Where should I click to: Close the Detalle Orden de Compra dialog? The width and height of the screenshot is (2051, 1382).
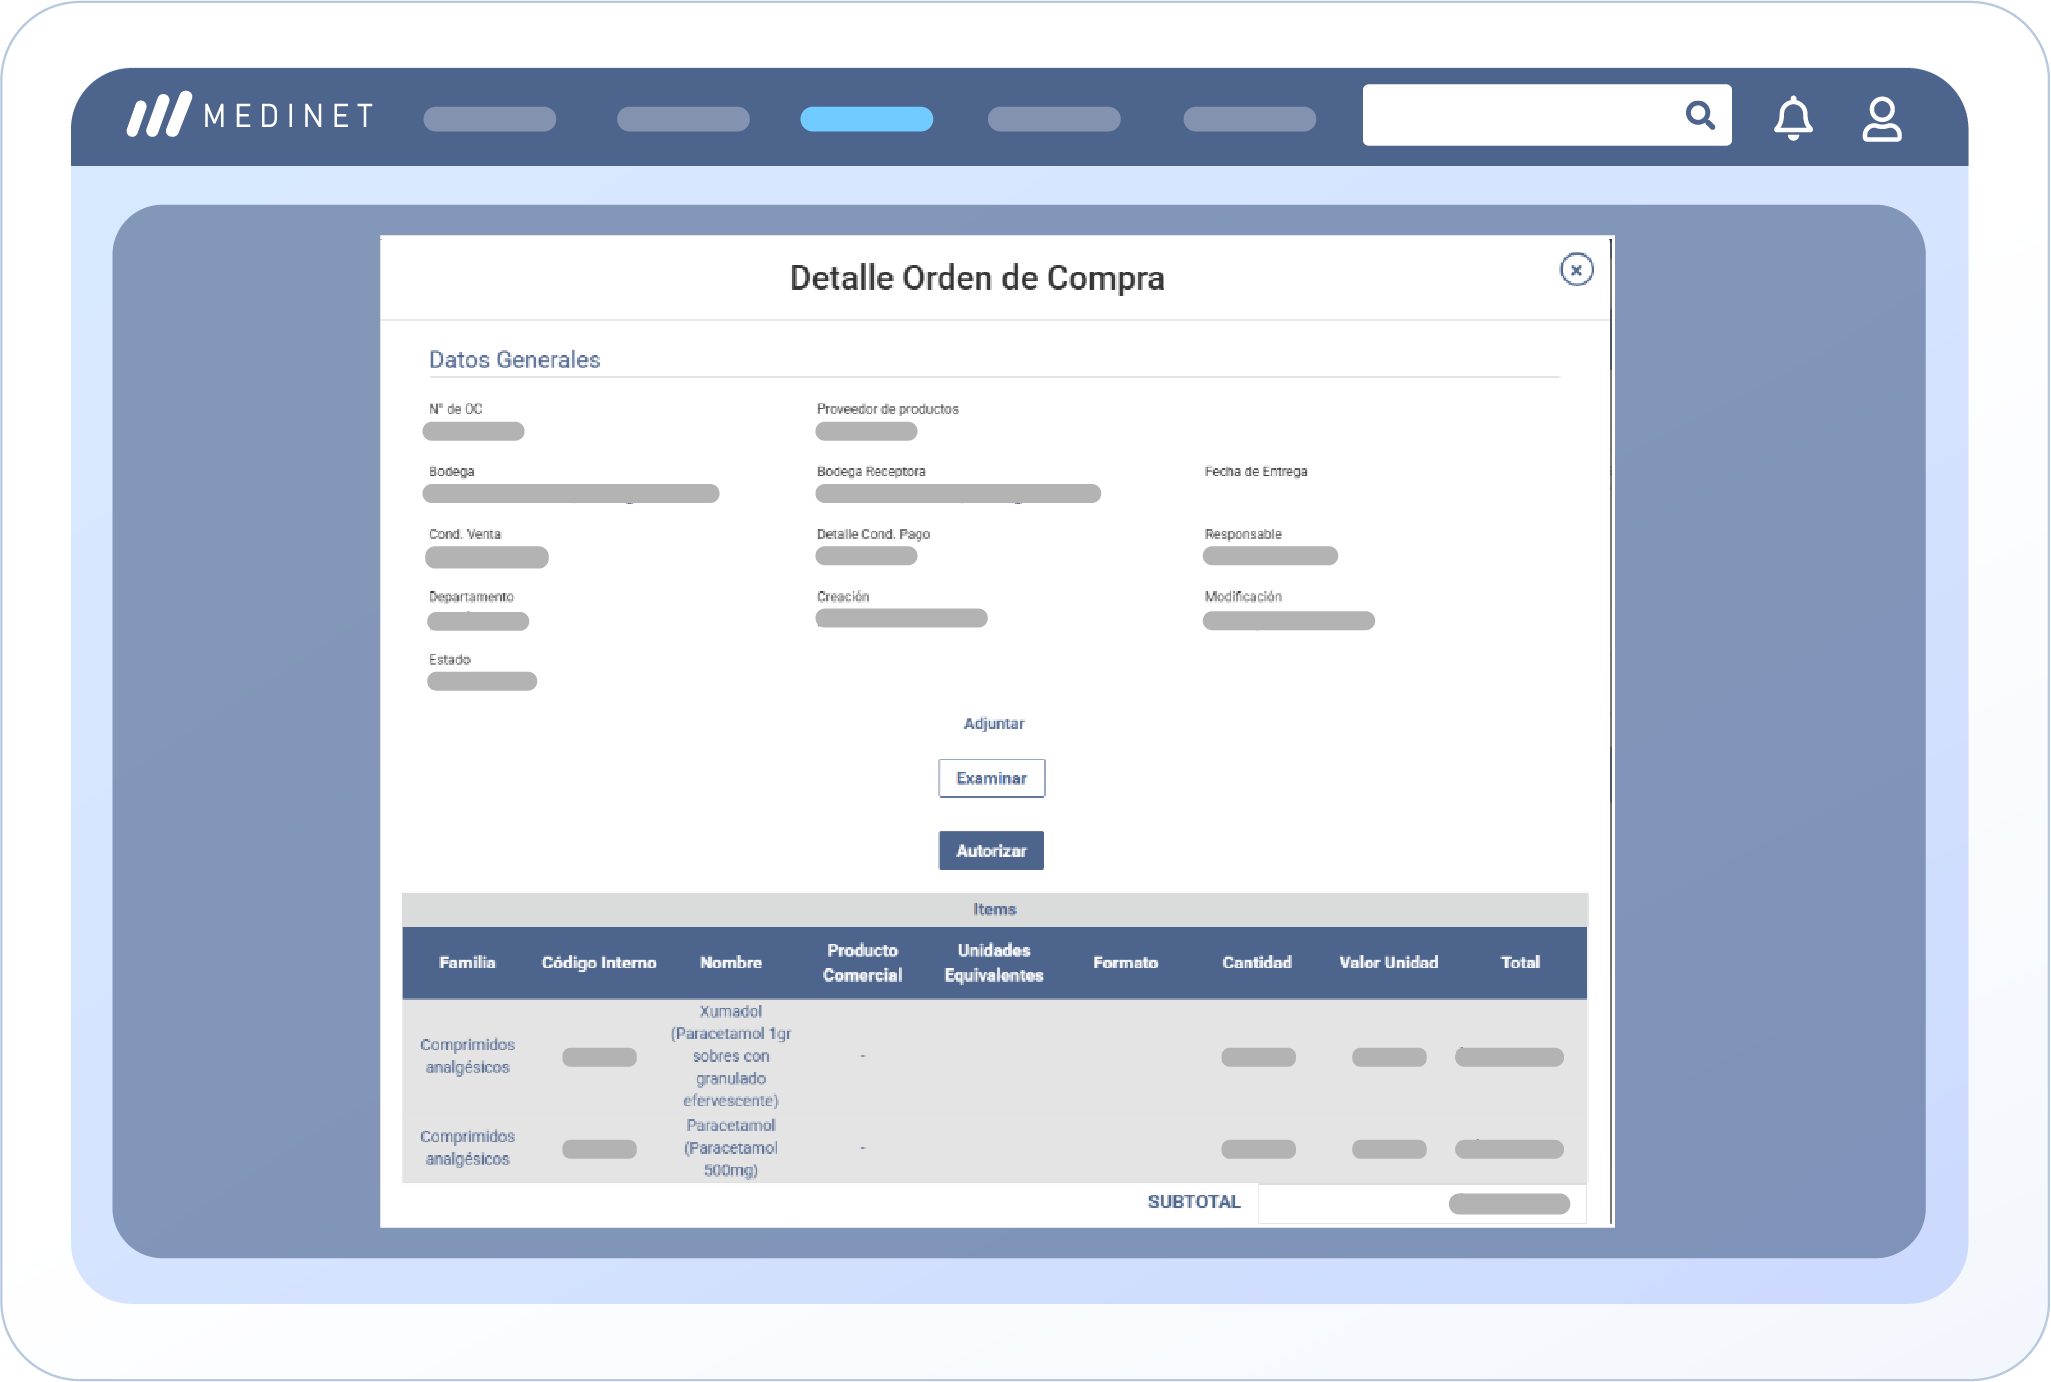1576,270
